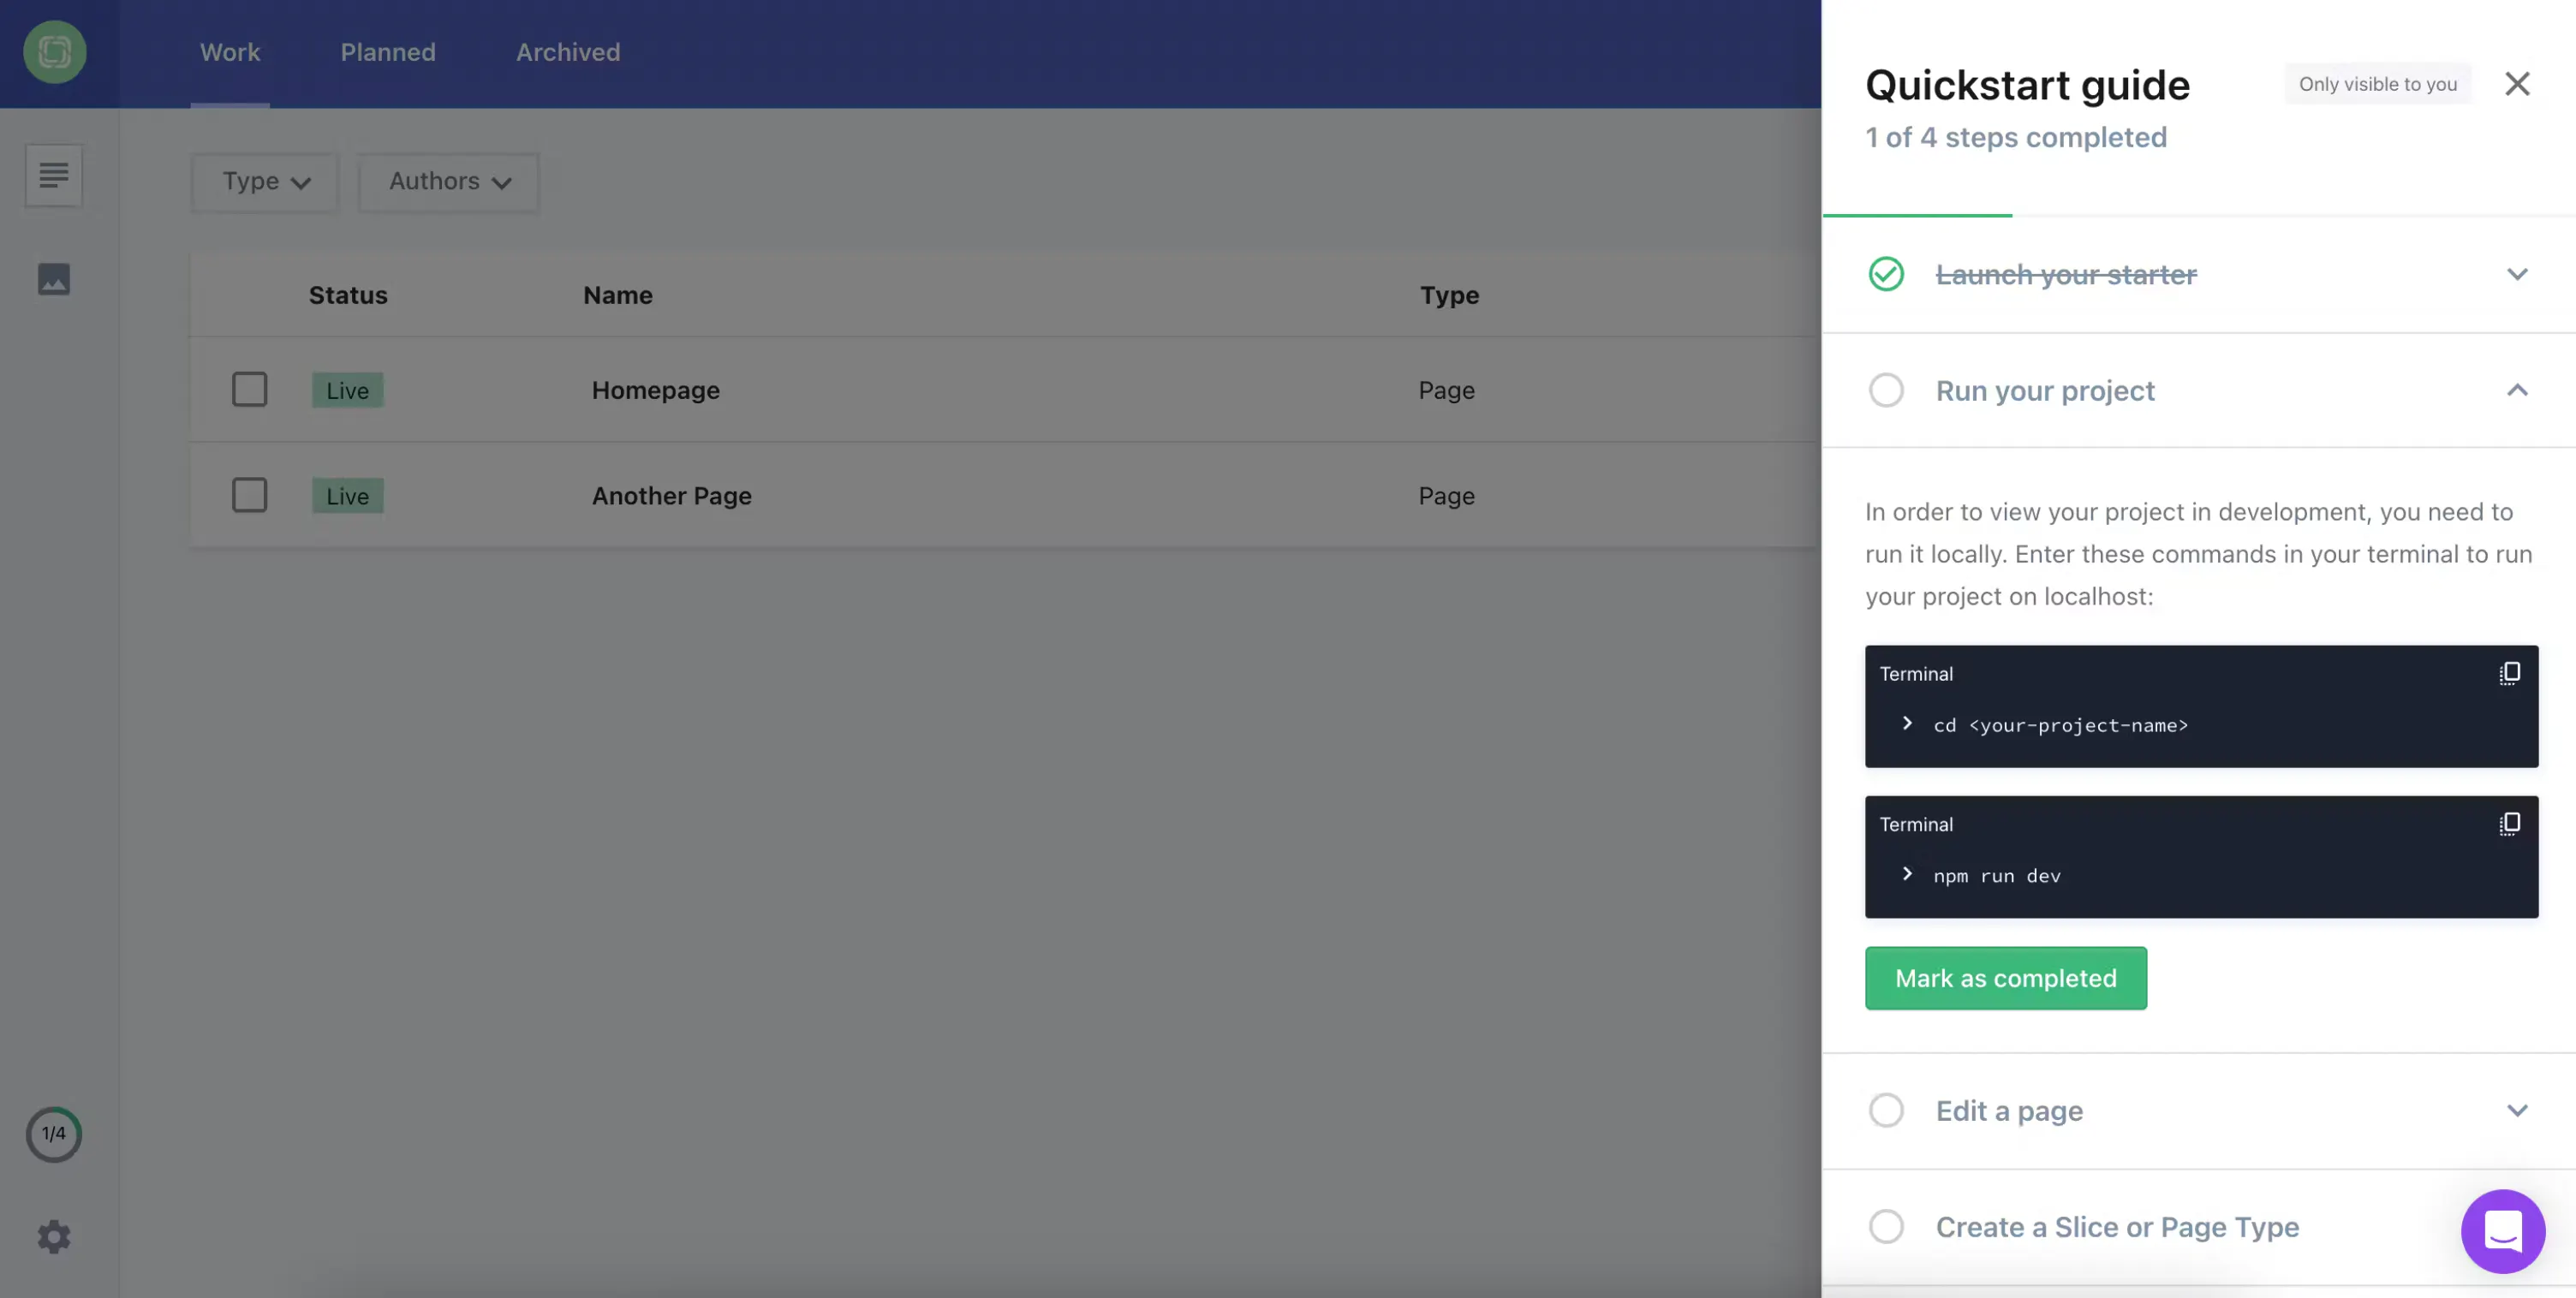
Task: Click the green repository logo icon
Action: (x=54, y=52)
